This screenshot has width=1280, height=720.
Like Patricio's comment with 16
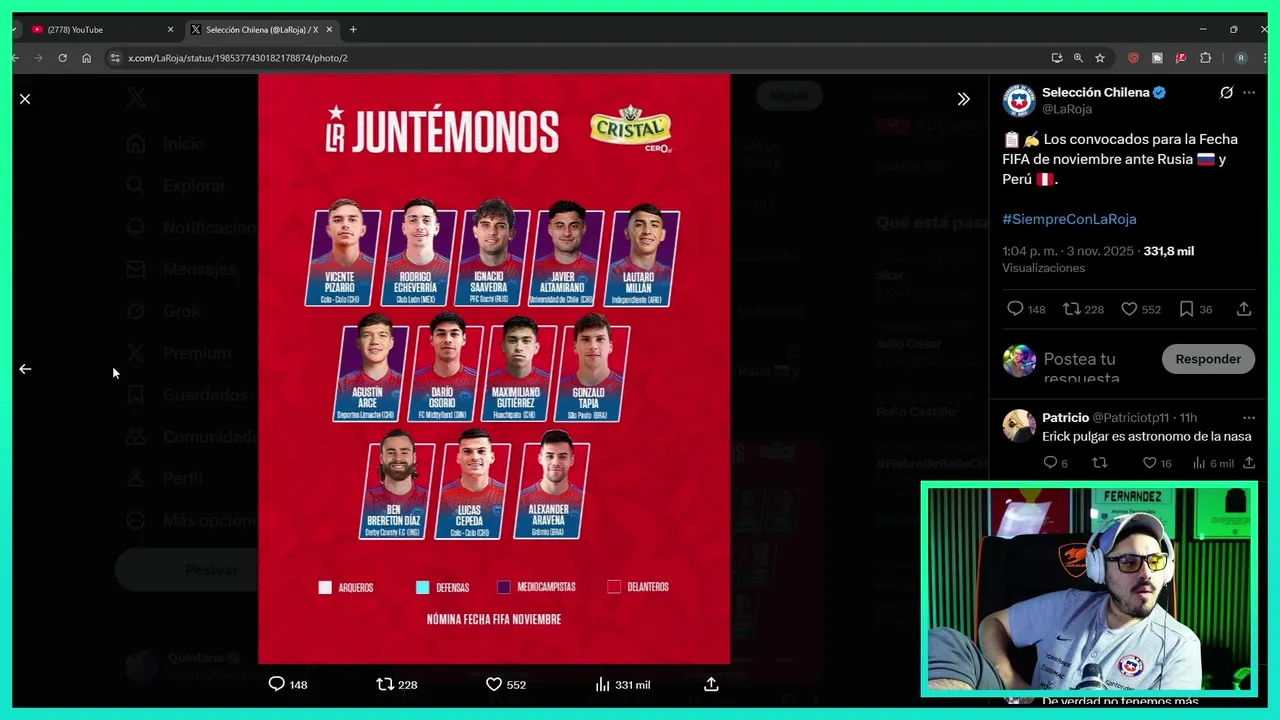(x=1150, y=463)
